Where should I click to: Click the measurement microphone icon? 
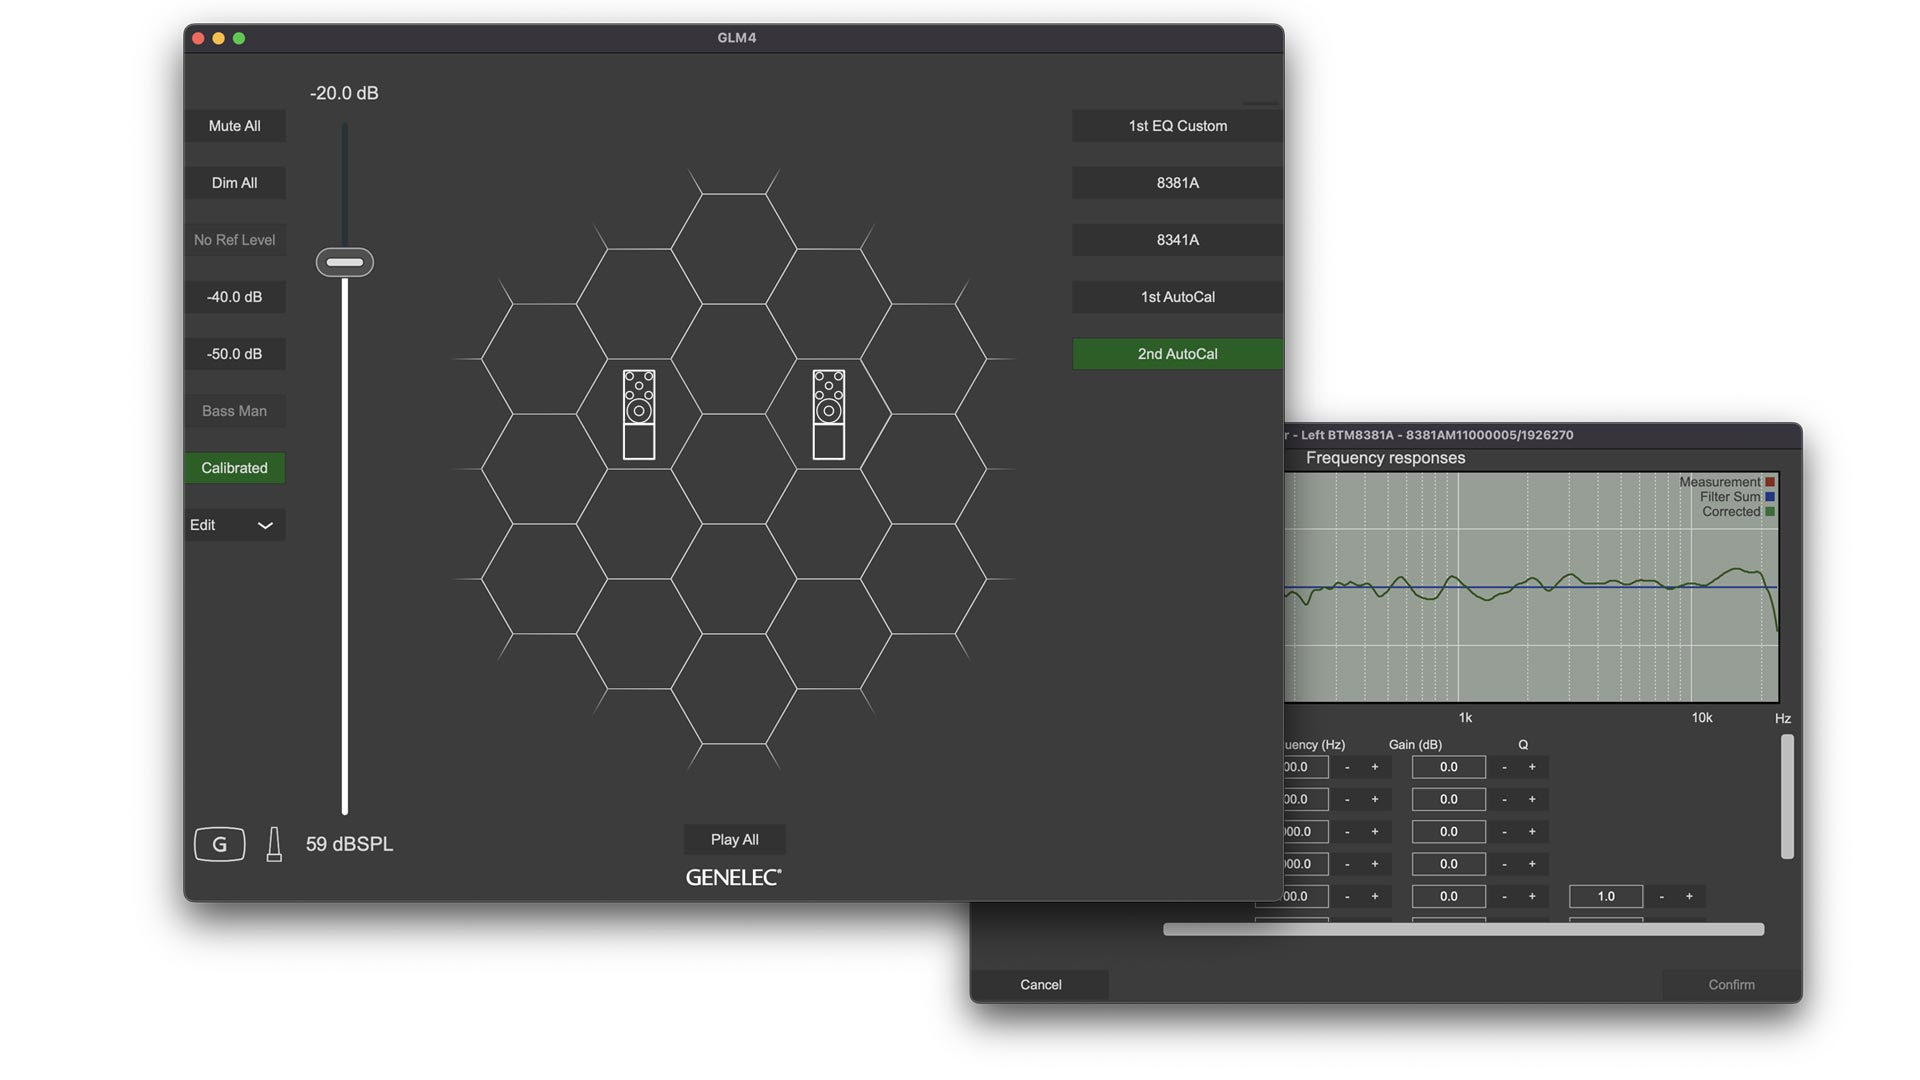pyautogui.click(x=274, y=844)
